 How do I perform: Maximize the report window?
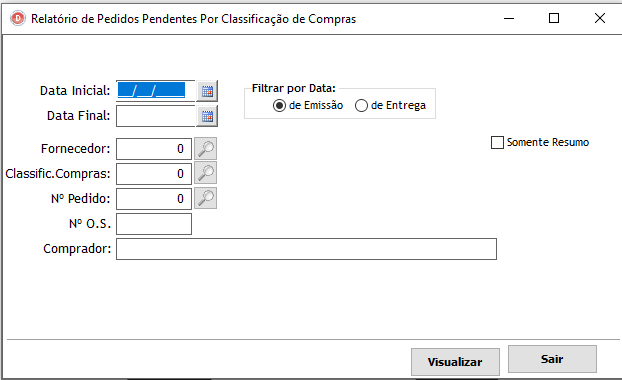point(554,18)
